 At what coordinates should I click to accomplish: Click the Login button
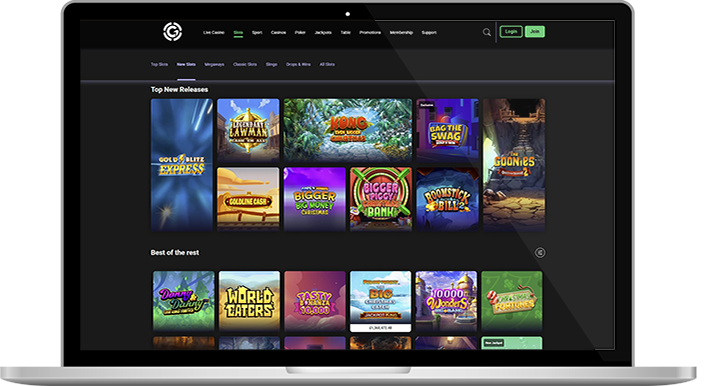(511, 32)
